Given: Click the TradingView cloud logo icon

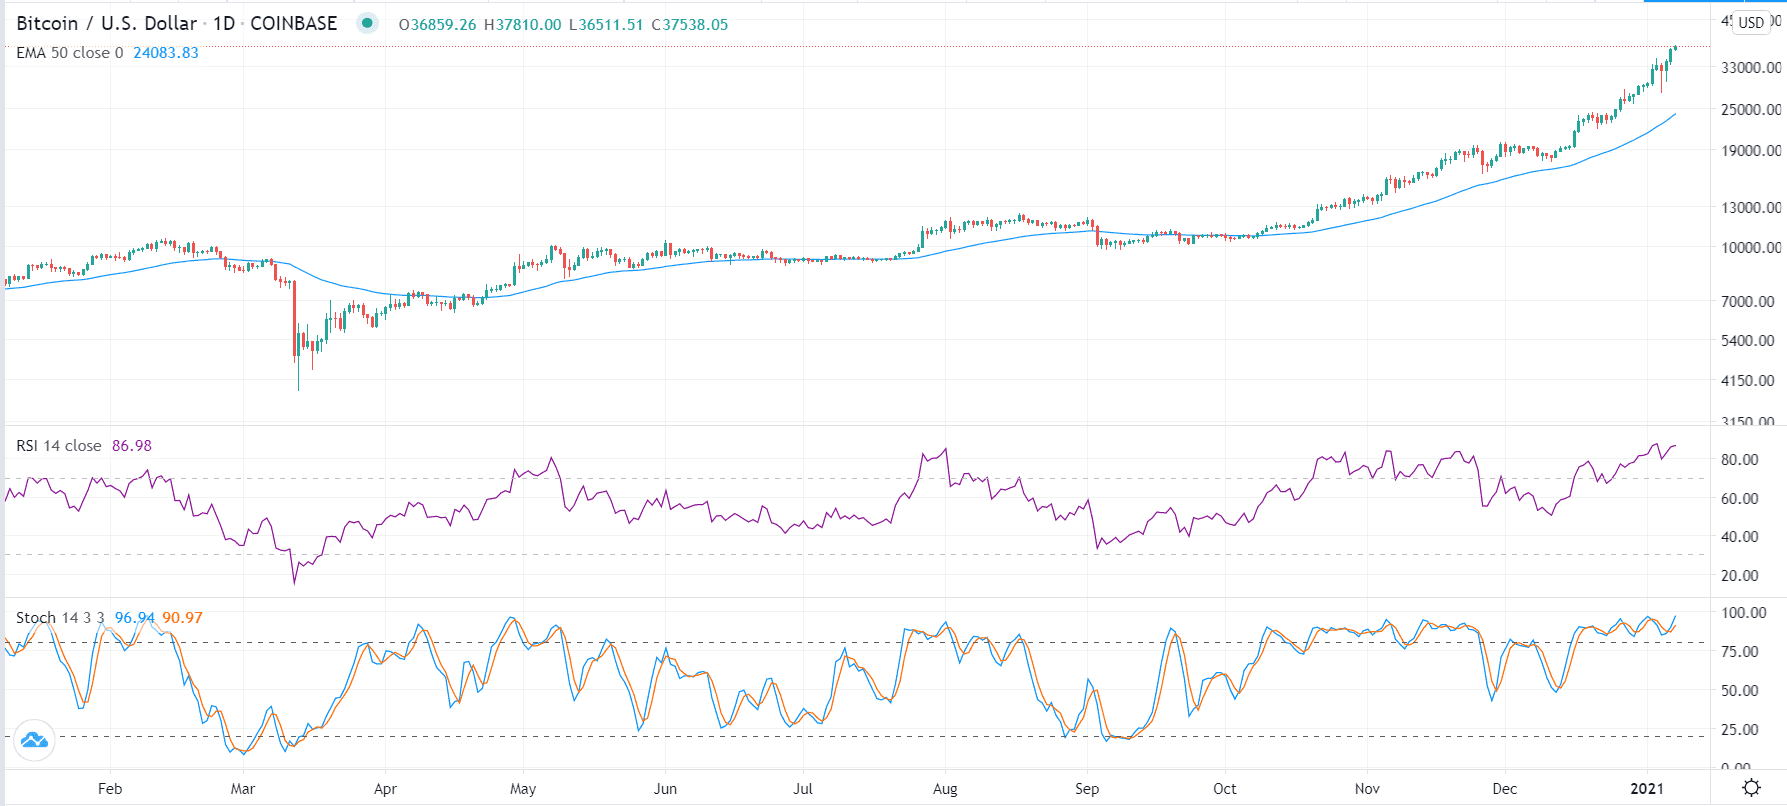Looking at the screenshot, I should coord(34,740).
